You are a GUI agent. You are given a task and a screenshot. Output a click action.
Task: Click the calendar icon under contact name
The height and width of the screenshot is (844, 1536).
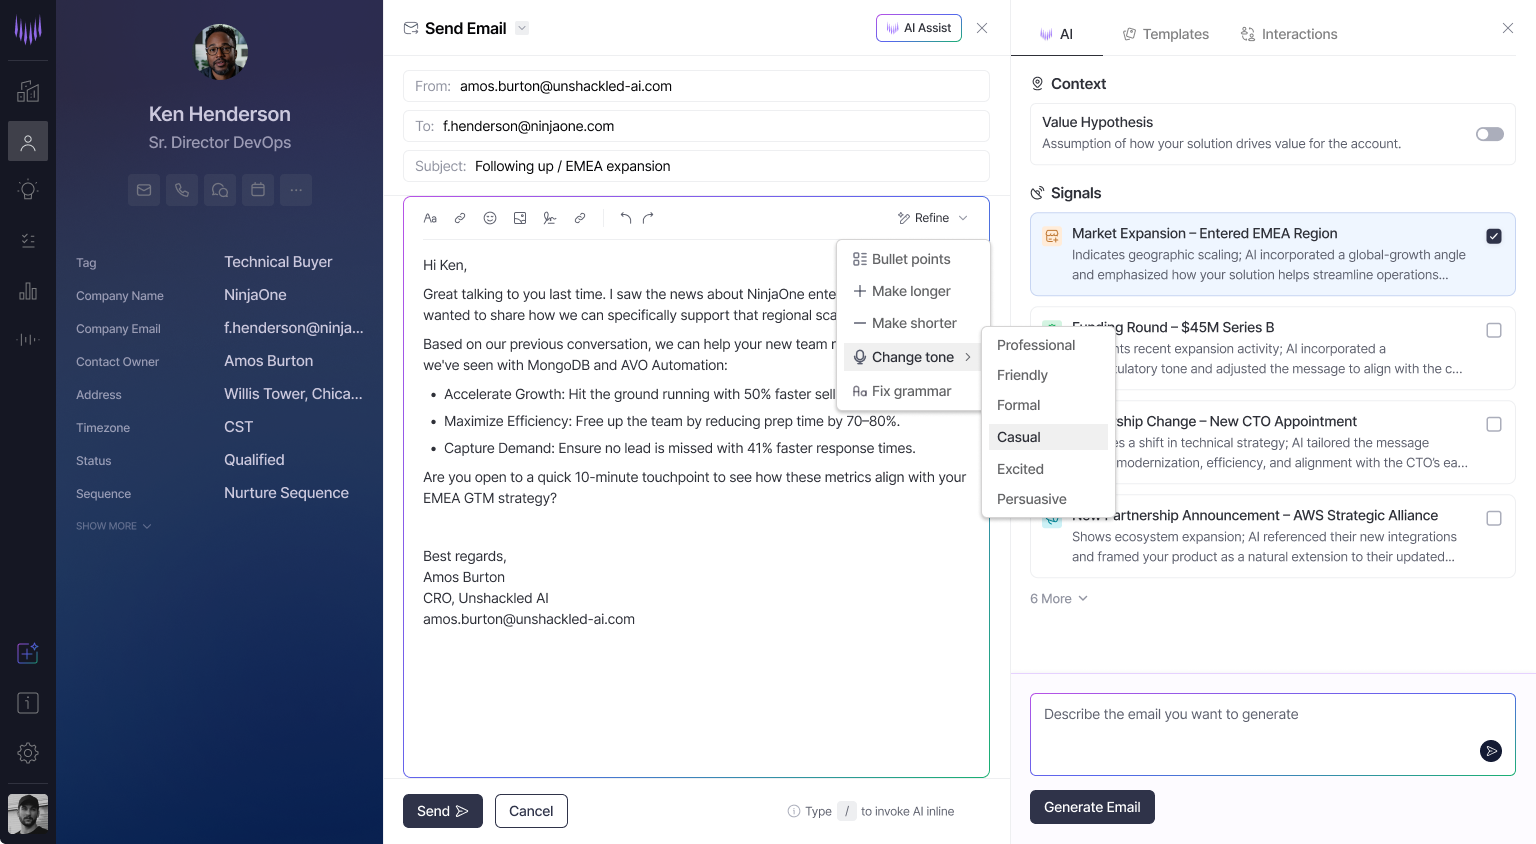[258, 190]
